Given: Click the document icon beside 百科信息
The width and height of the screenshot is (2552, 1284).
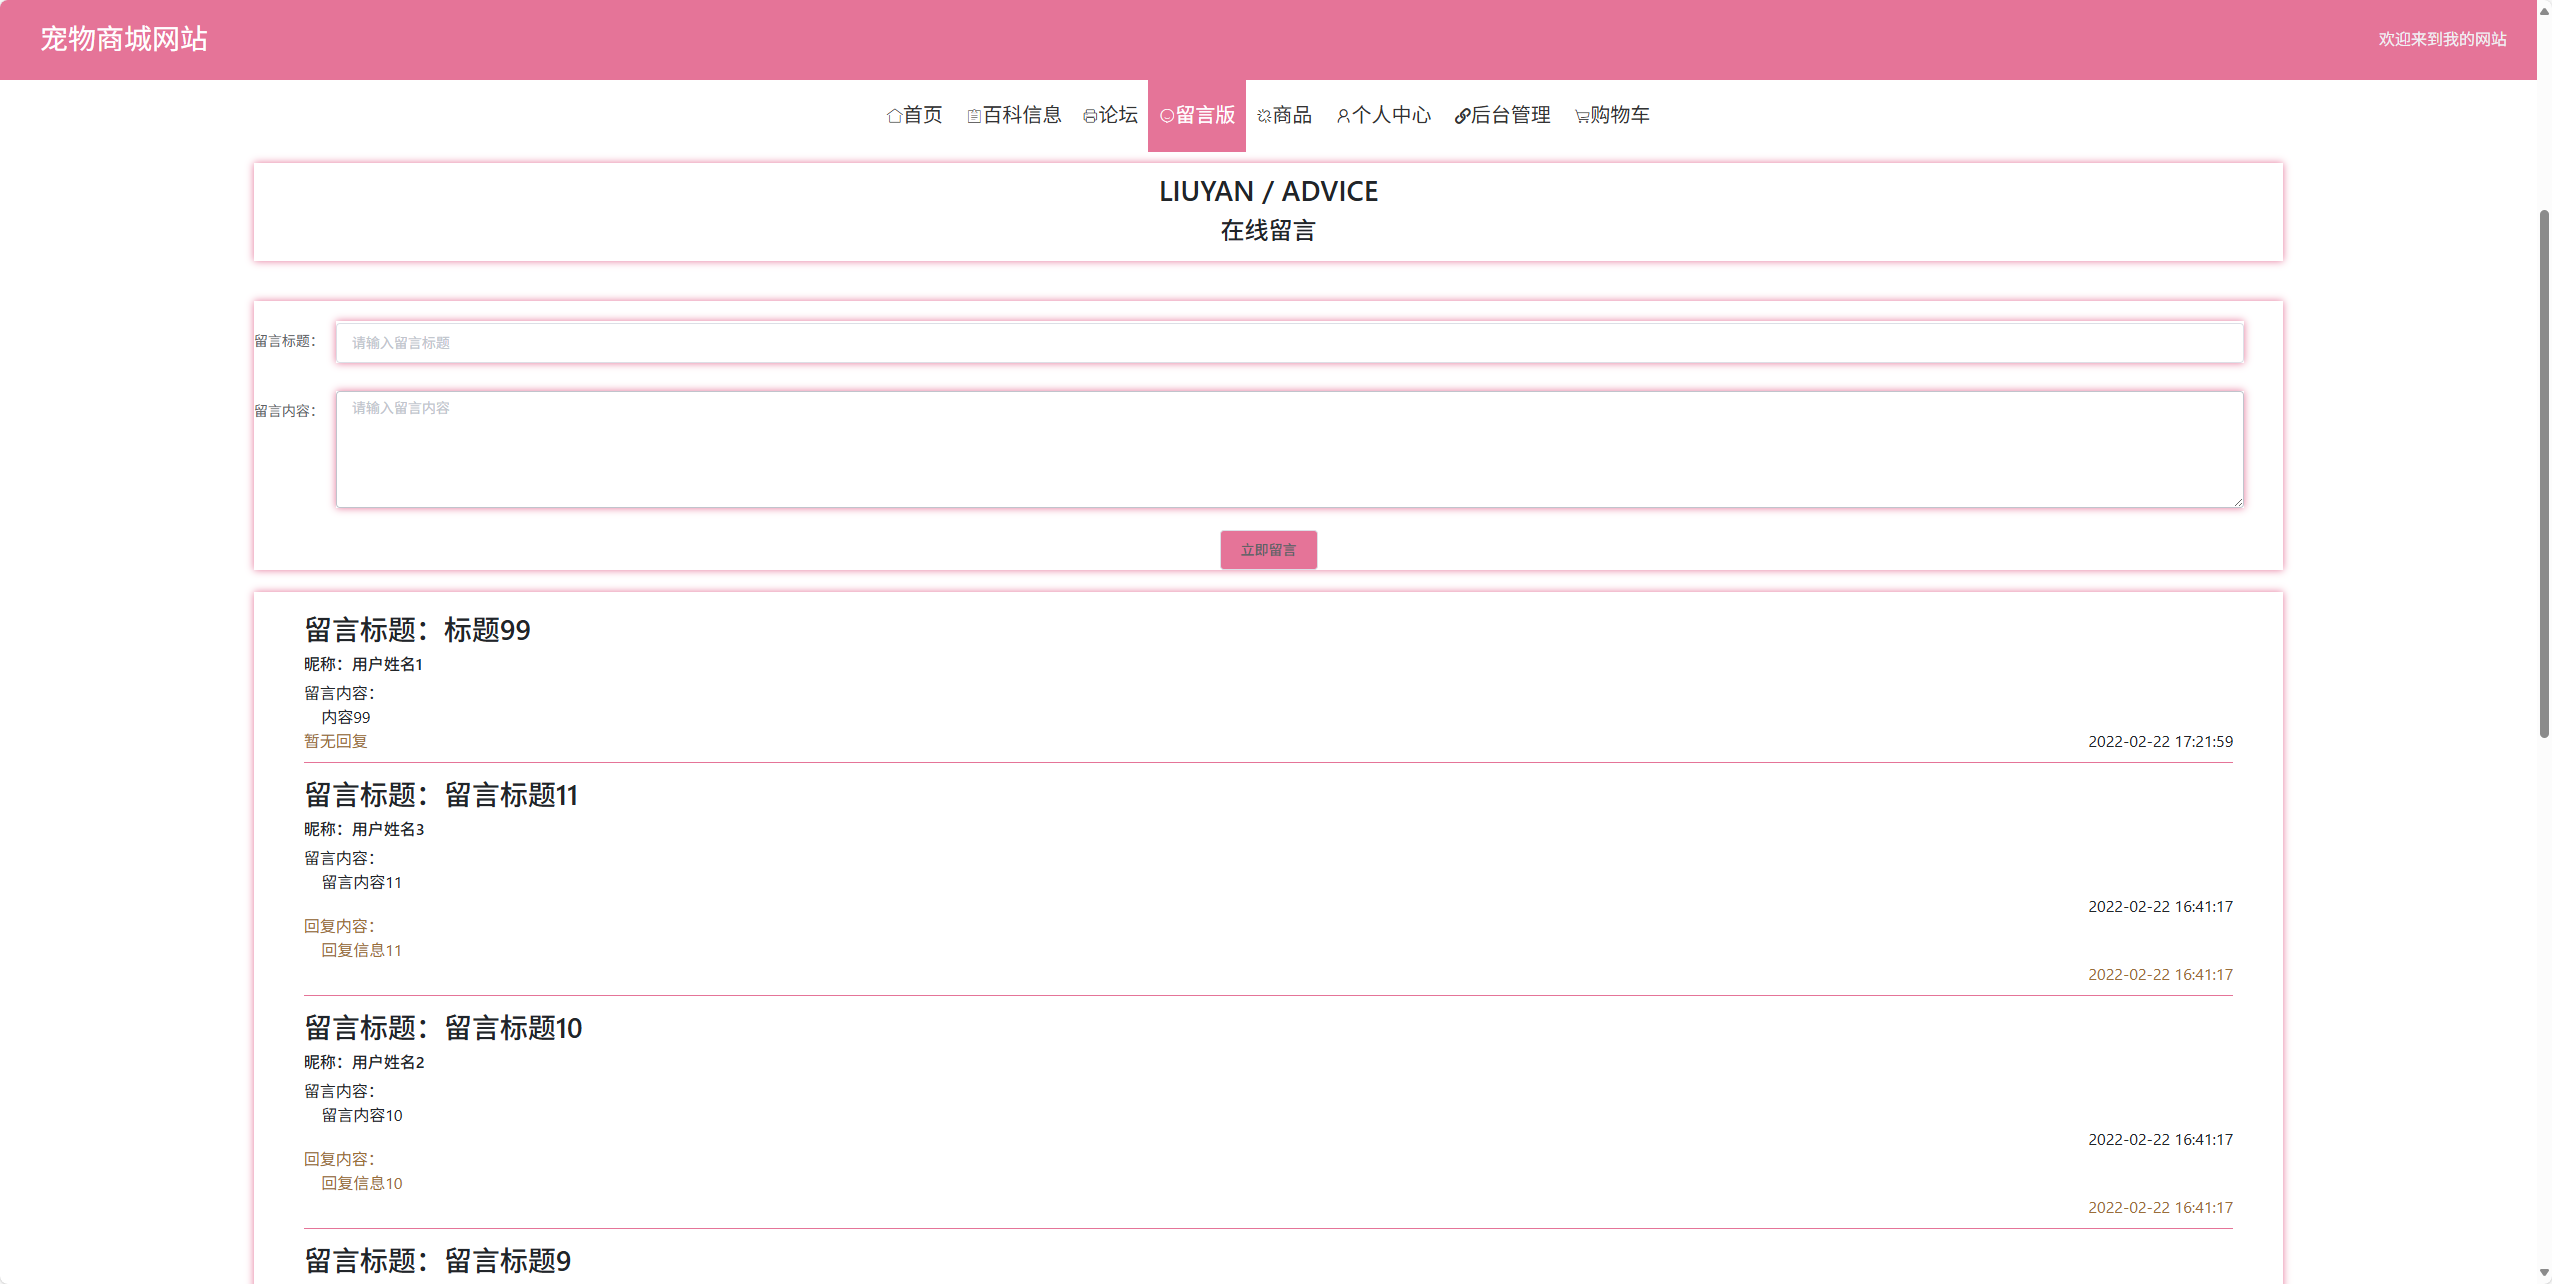Looking at the screenshot, I should [973, 116].
